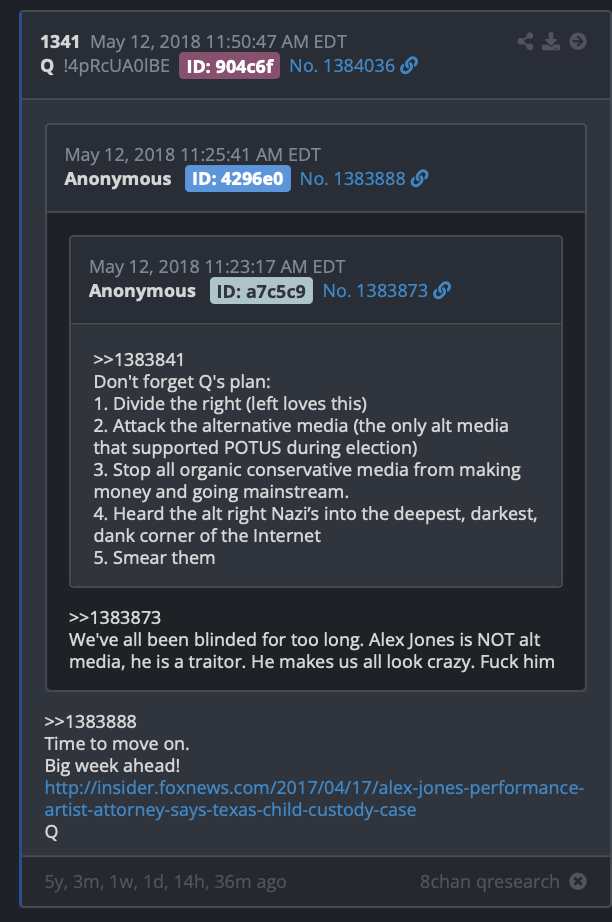Click the Q !4pRcUA0lBE tripcode name
Screen dimensions: 612x922
(105, 66)
